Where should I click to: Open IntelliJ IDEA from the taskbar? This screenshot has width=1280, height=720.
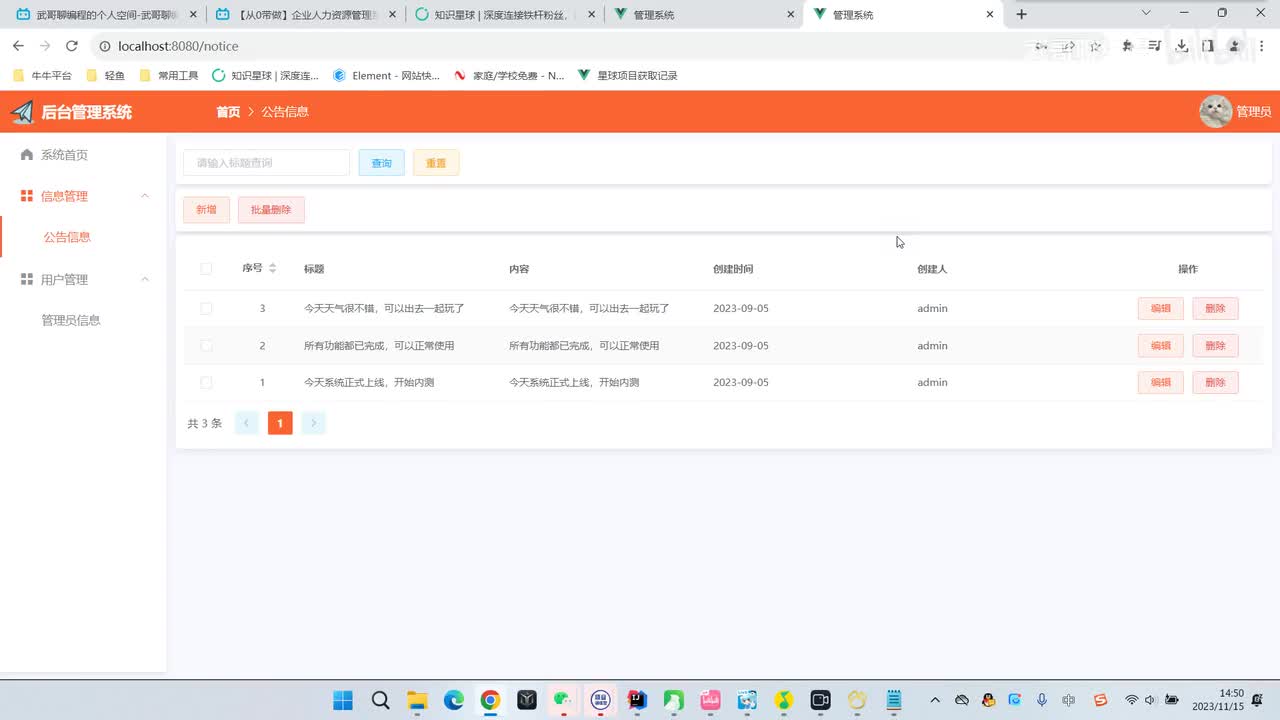[636, 700]
